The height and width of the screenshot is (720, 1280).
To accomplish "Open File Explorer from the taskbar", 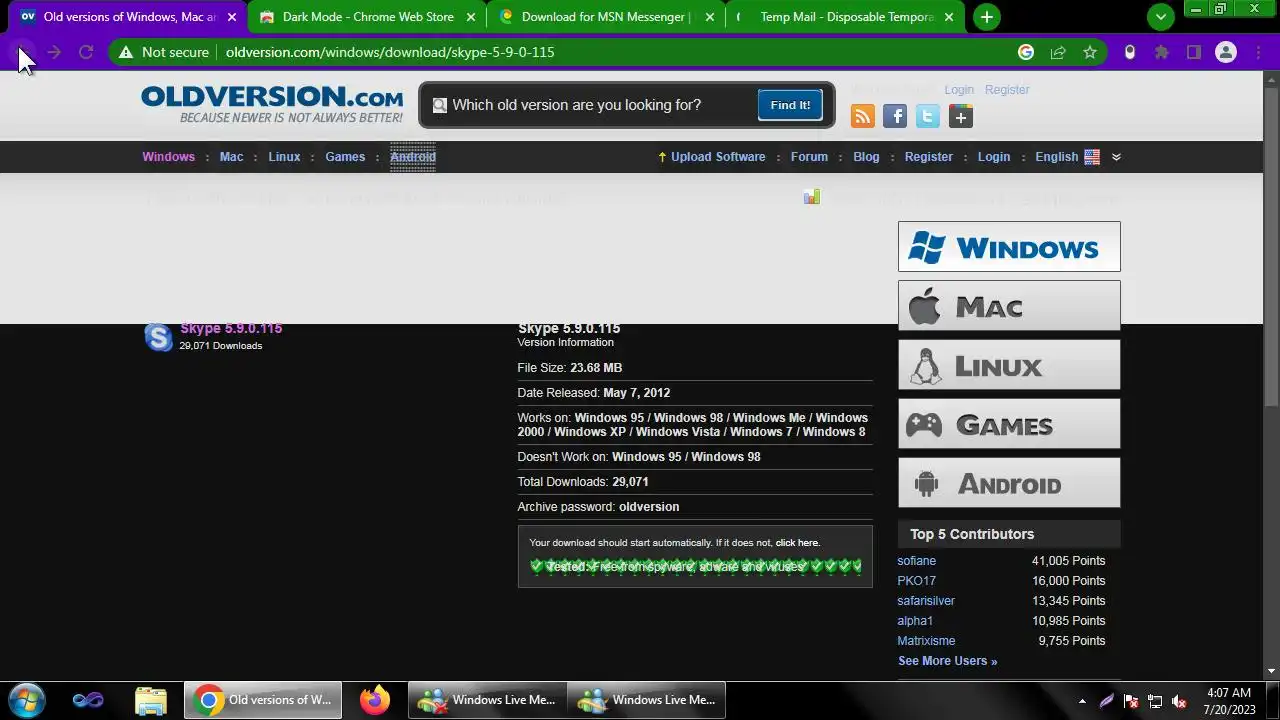I will 150,700.
